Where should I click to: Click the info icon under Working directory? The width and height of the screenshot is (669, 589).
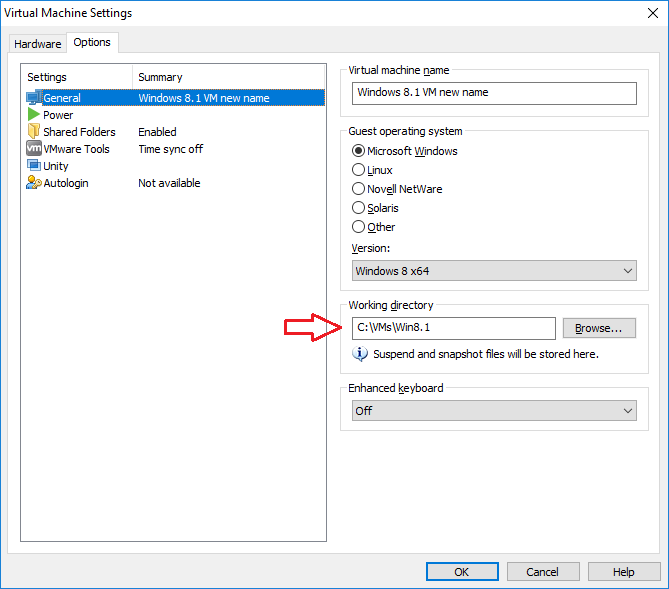point(360,353)
